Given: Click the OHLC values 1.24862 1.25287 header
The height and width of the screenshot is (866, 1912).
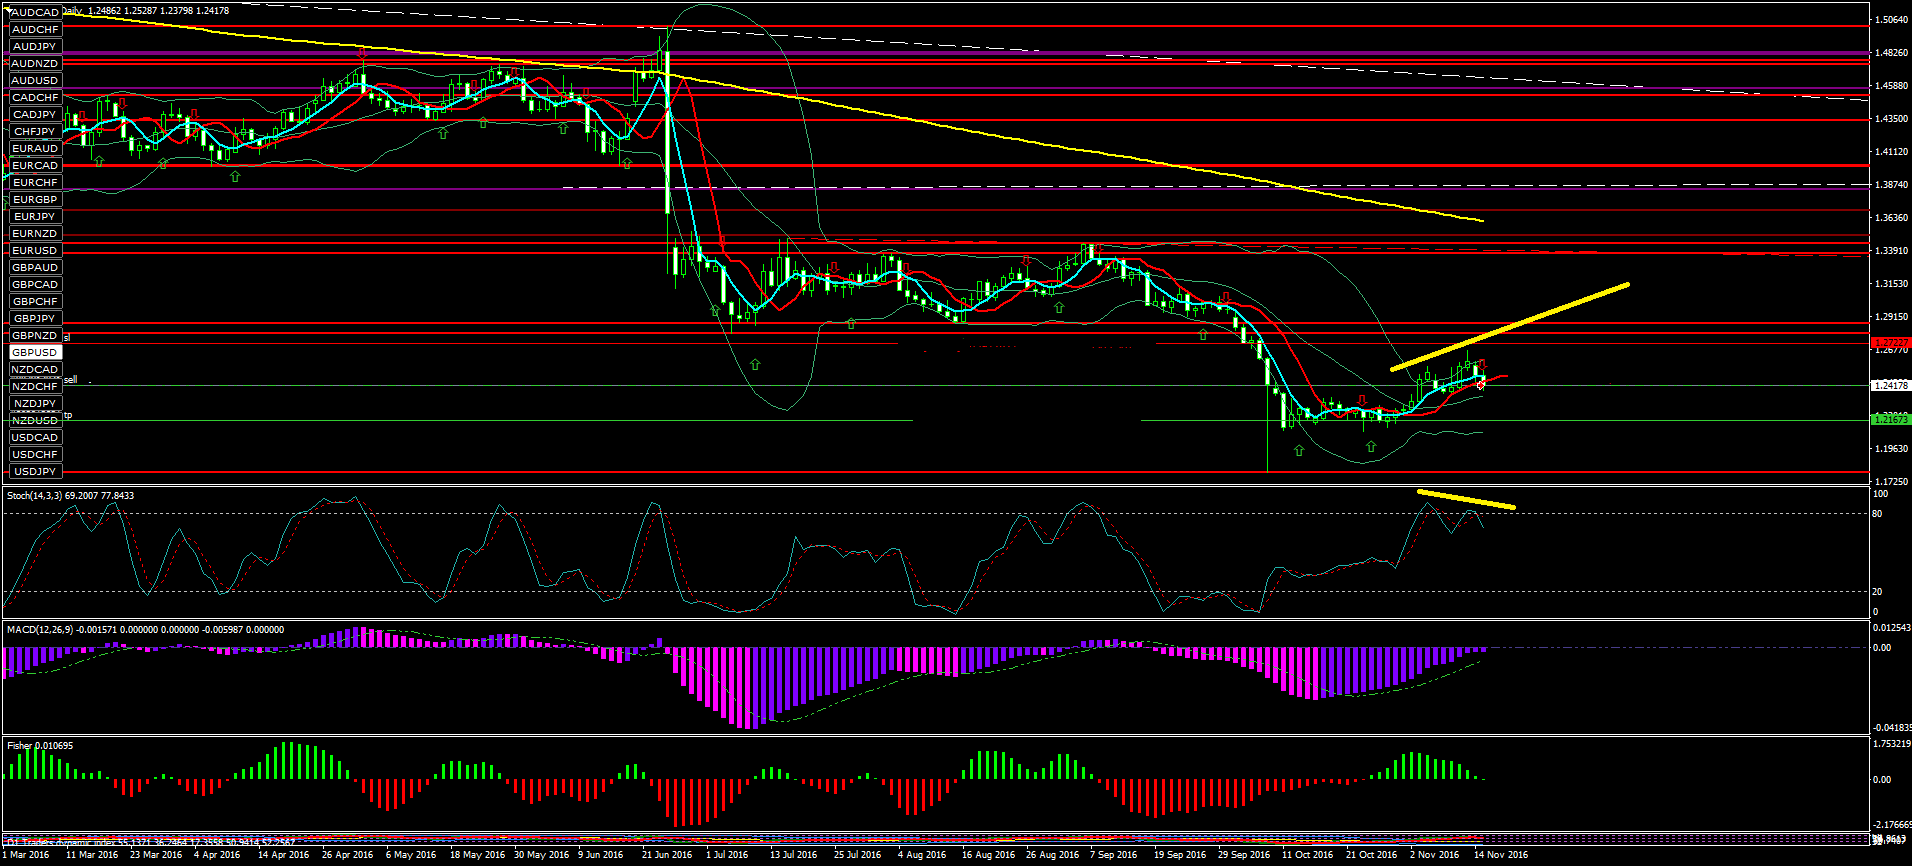Looking at the screenshot, I should (158, 11).
